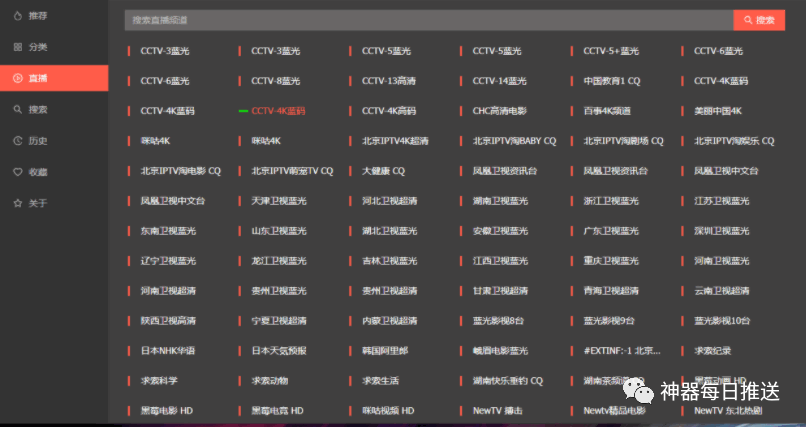
Task: Play the 天津卫视蓝光 channel
Action: coord(279,201)
